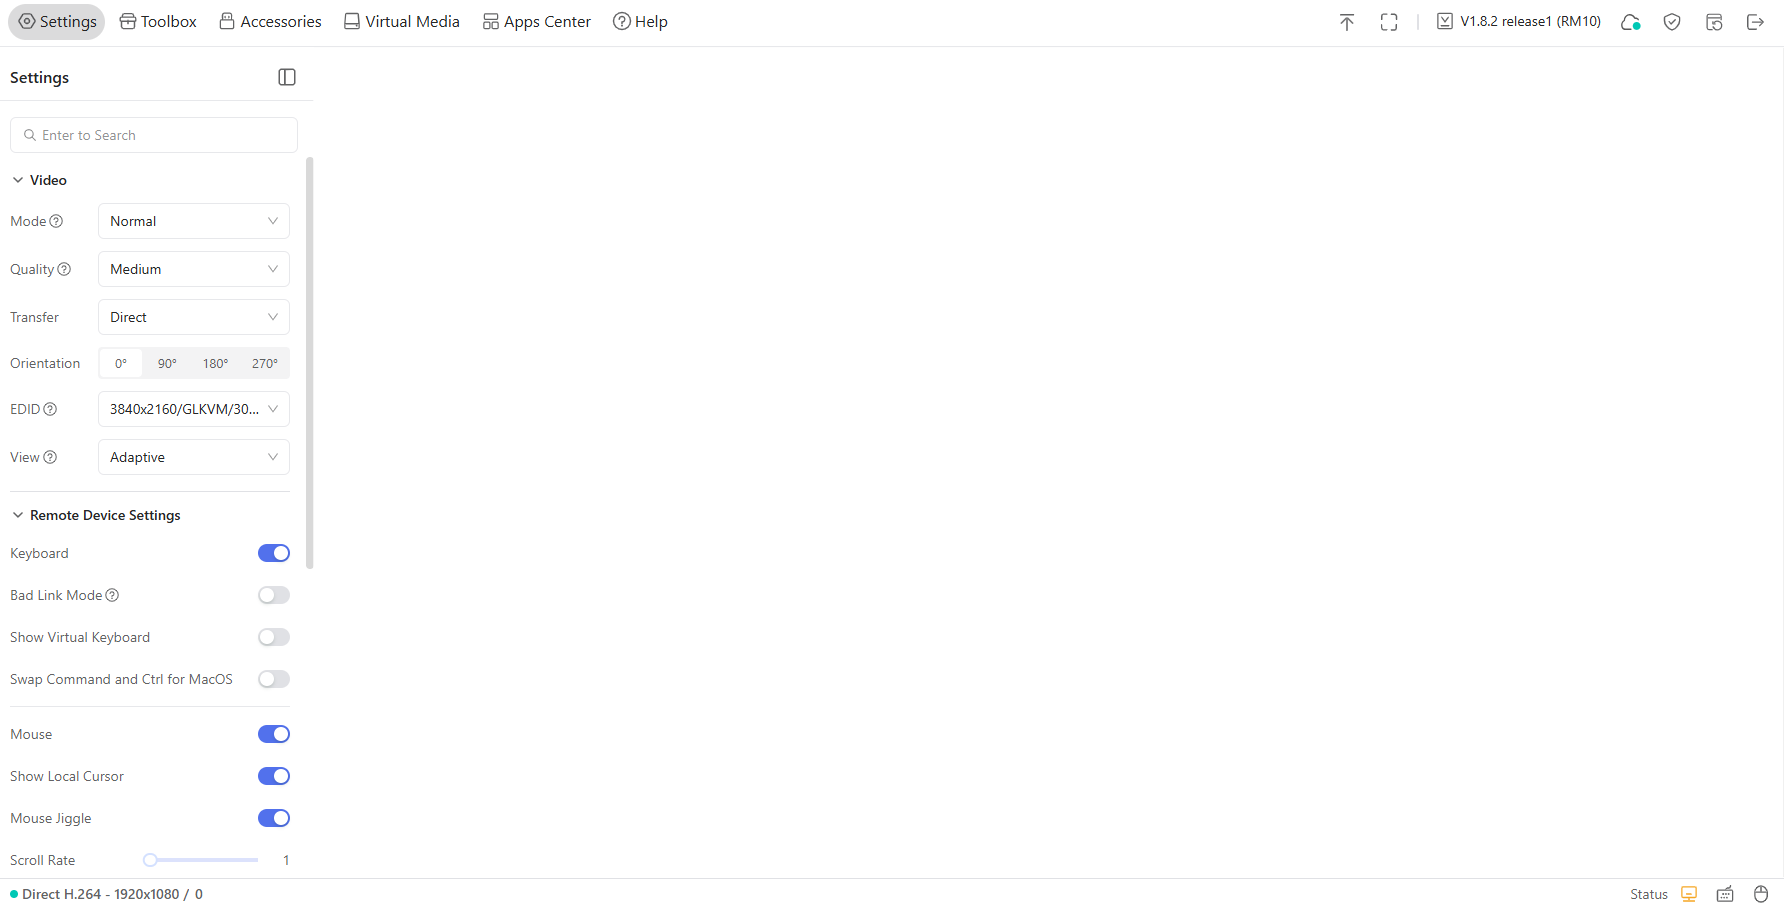Select 180° screen orientation
1784x906 pixels.
(x=215, y=363)
